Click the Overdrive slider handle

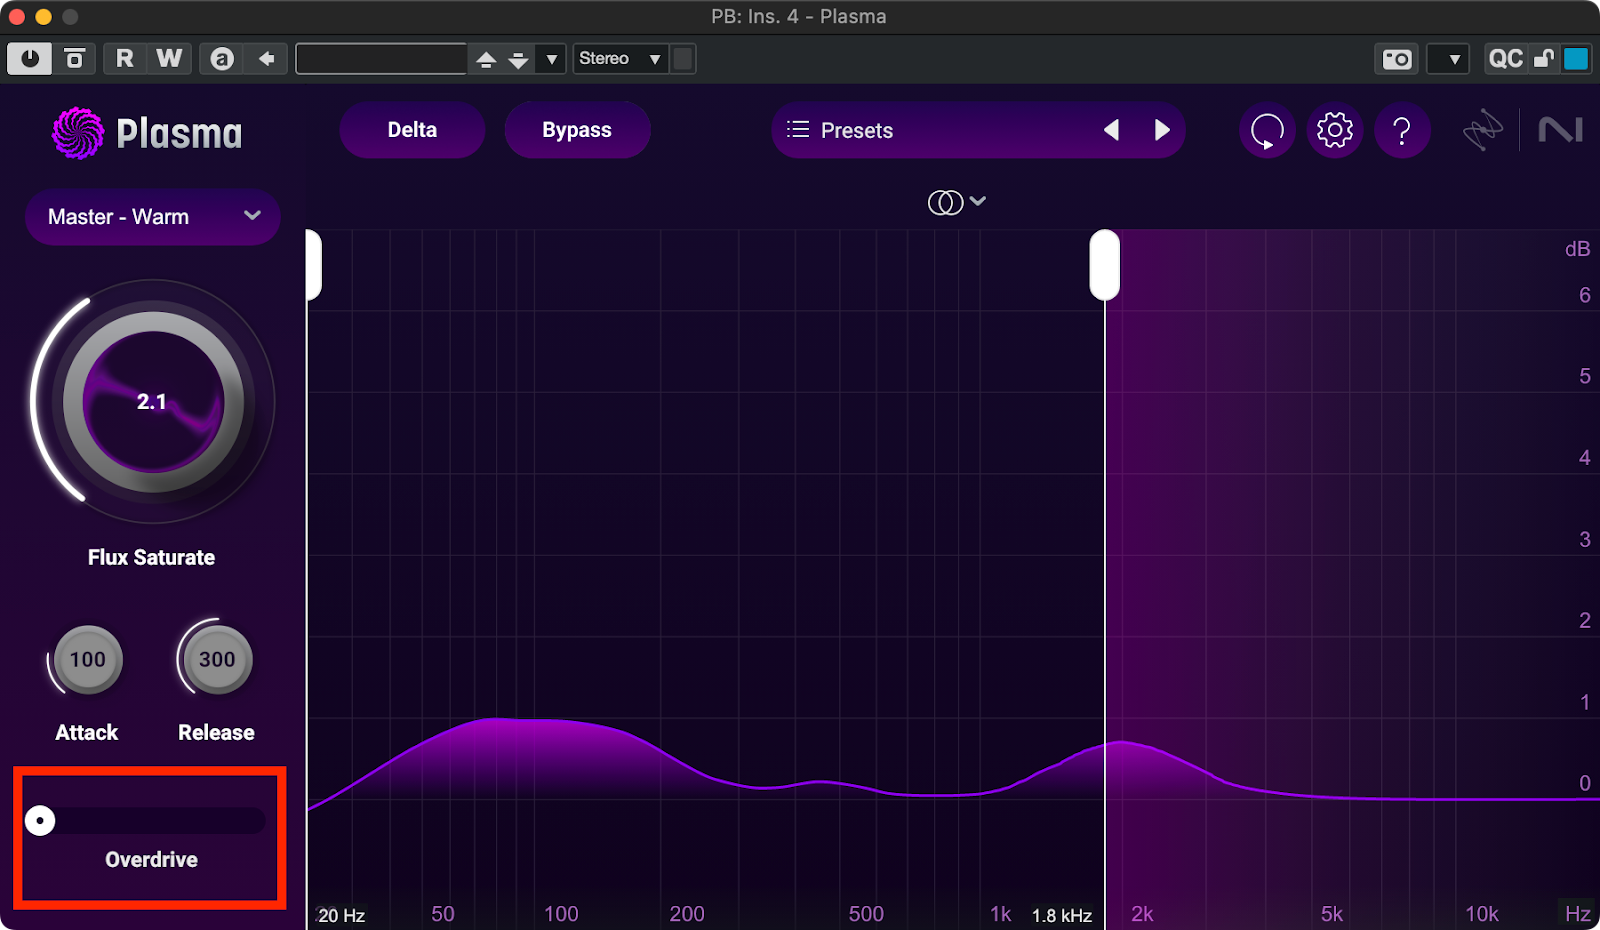(x=40, y=821)
